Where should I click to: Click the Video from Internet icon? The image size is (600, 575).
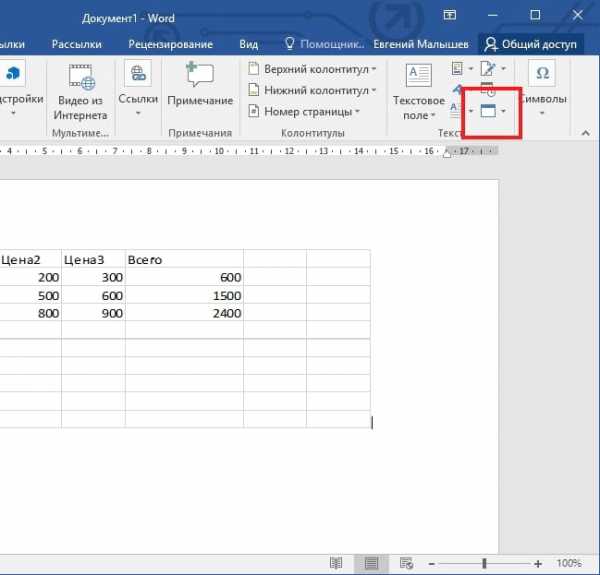click(81, 78)
